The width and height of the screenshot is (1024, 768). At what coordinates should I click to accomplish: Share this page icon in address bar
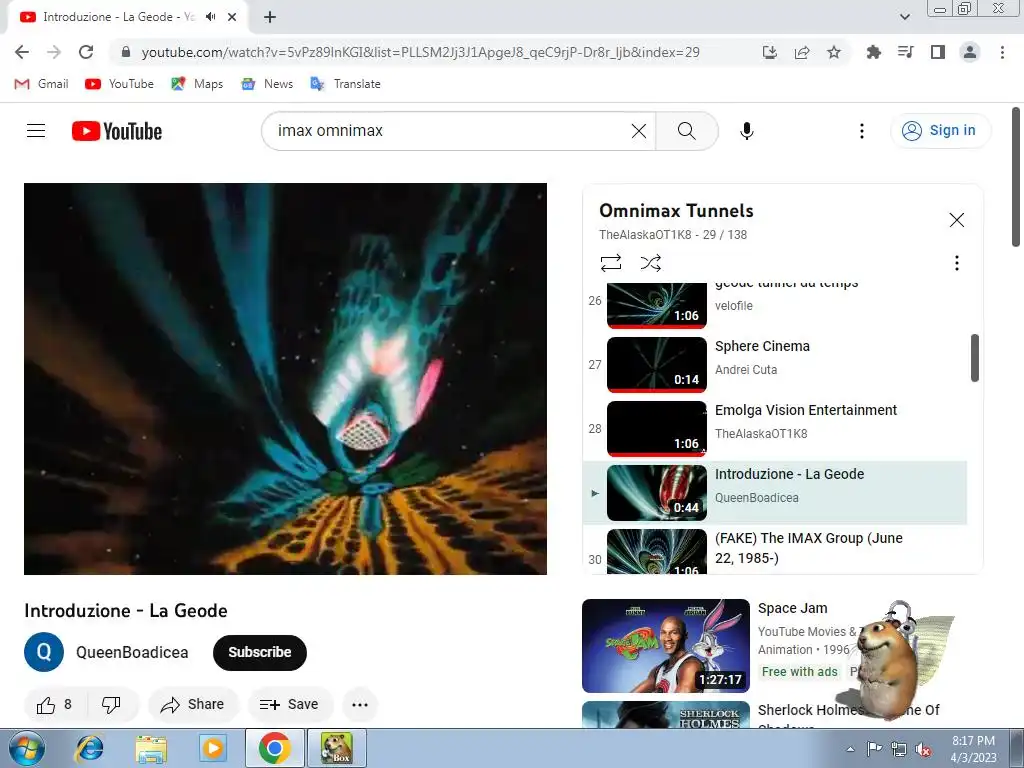pos(802,52)
